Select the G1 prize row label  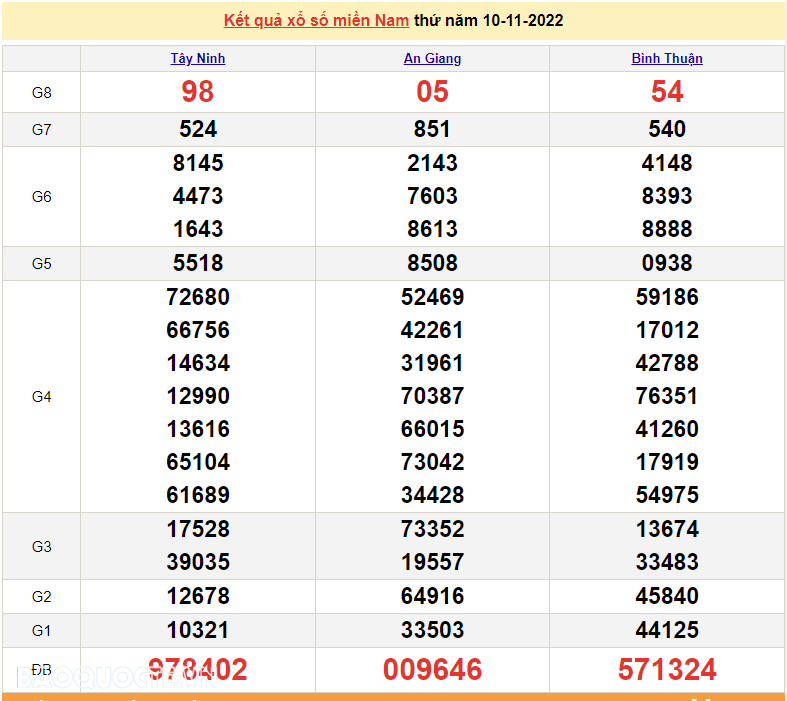point(41,631)
